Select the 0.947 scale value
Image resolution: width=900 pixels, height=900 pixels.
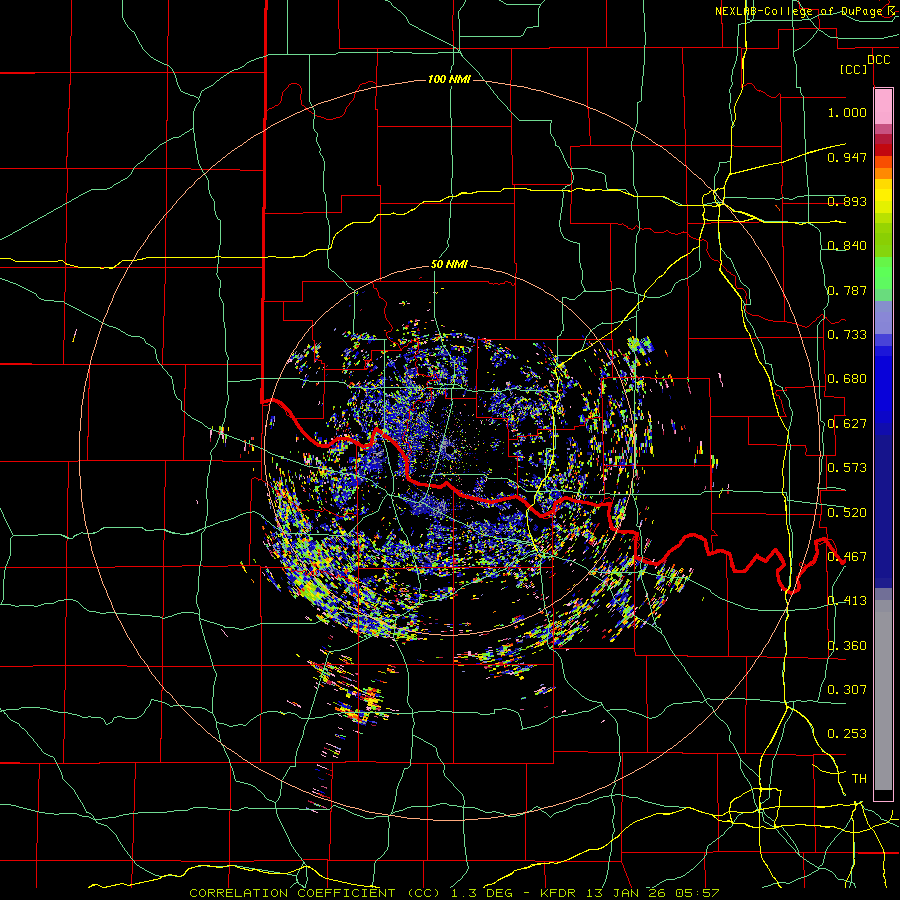[x=847, y=157]
